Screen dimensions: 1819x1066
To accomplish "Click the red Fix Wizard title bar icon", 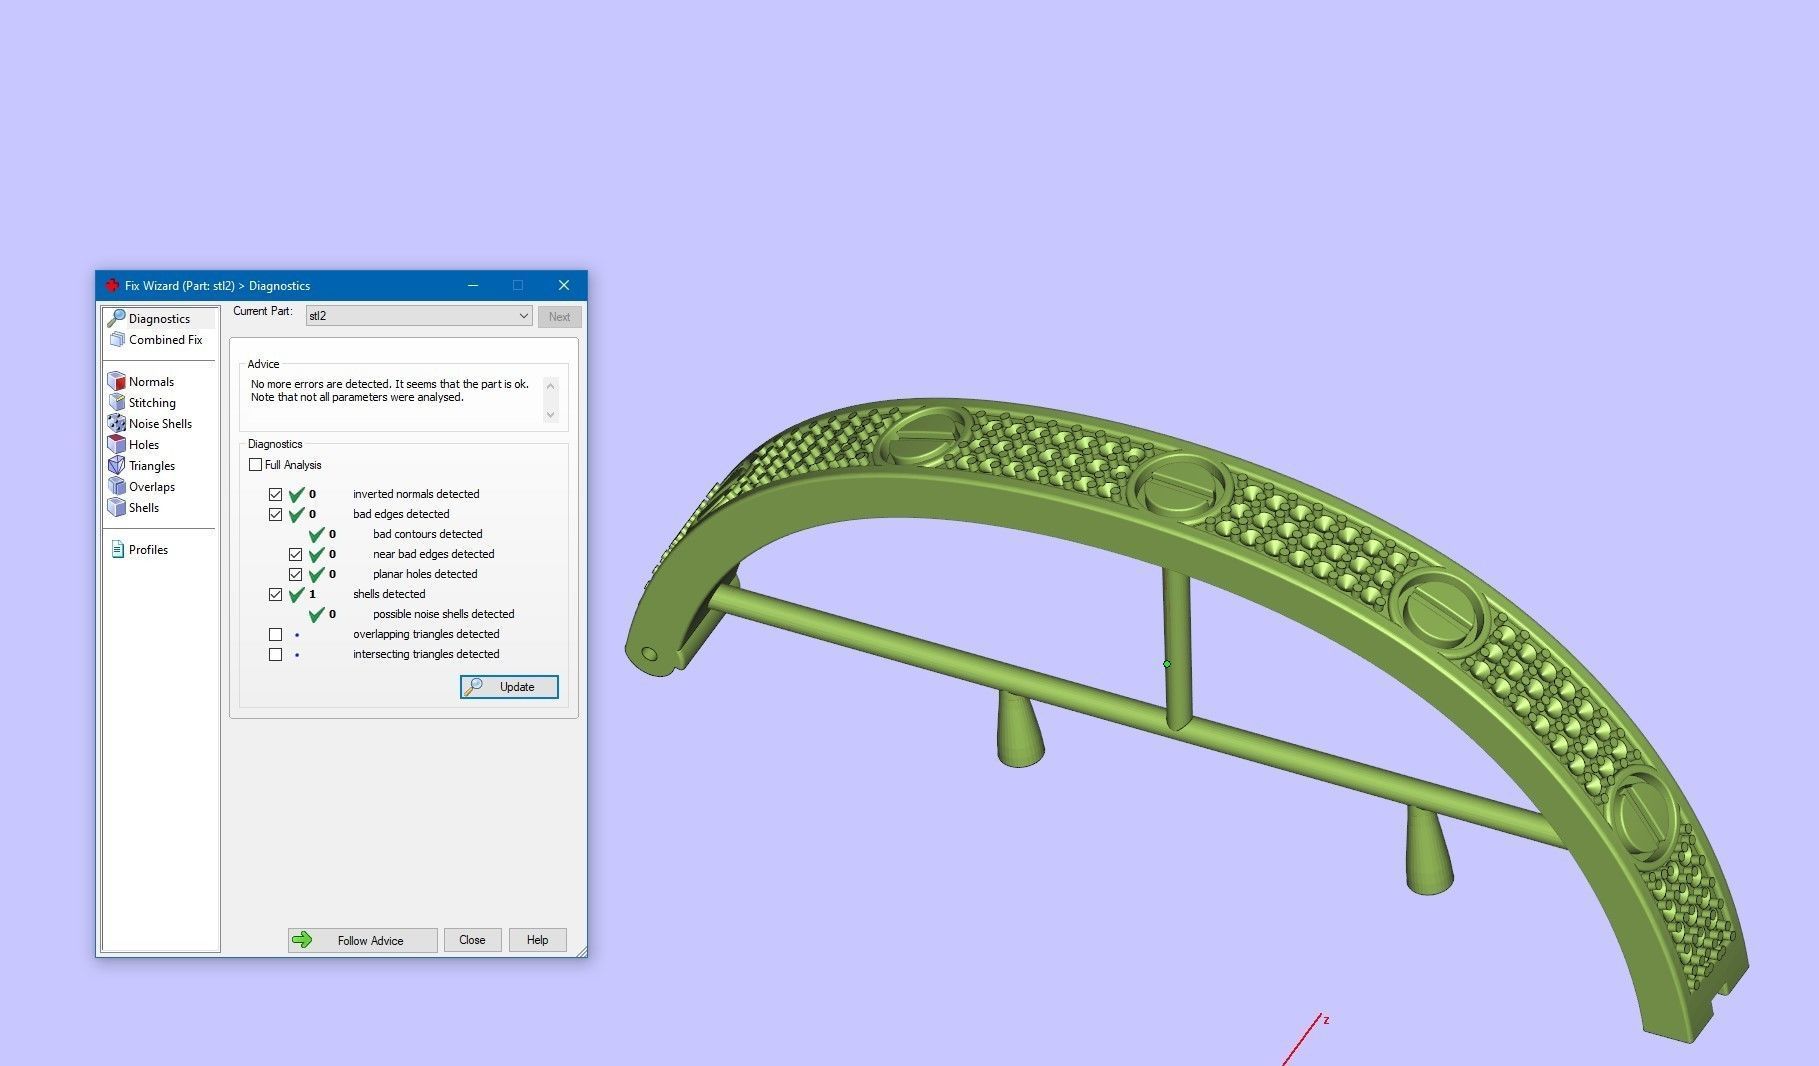I will [x=112, y=285].
